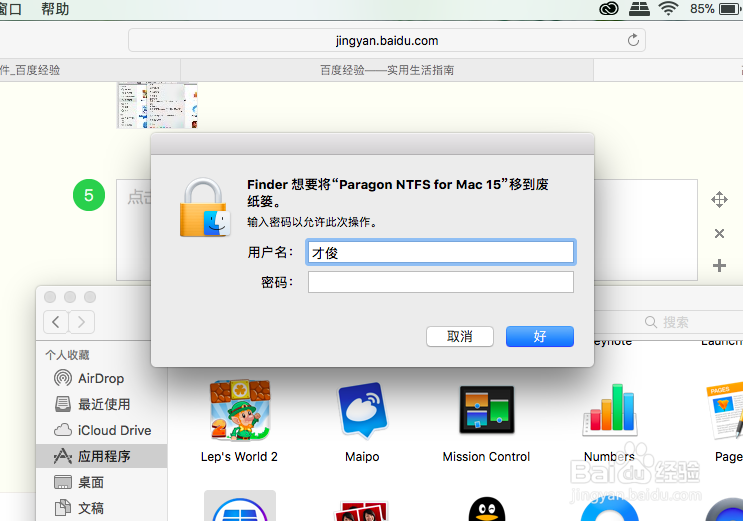Go forward in Finder window
This screenshot has height=521, width=743.
click(82, 322)
